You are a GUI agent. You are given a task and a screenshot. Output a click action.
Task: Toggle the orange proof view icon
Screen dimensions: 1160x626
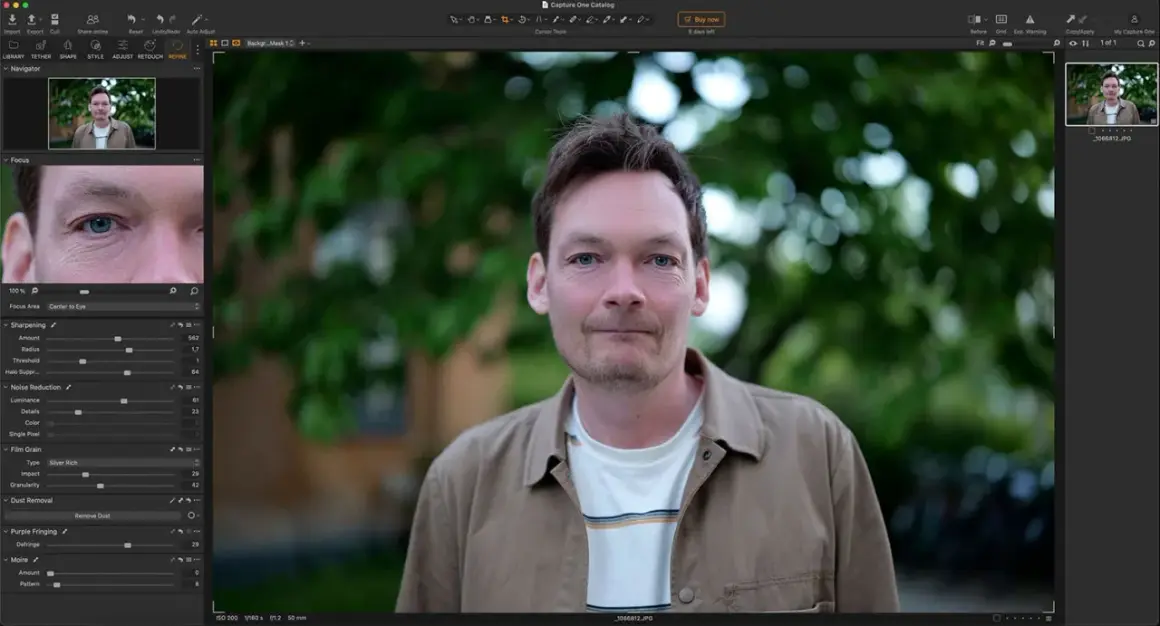pyautogui.click(x=236, y=44)
